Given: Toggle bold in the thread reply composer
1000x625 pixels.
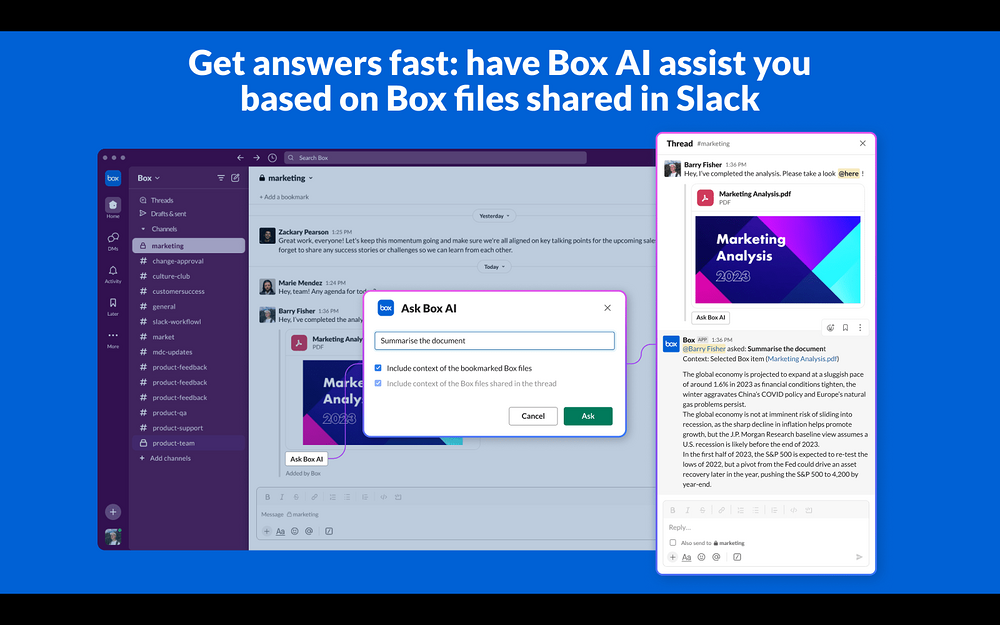Looking at the screenshot, I should (x=673, y=510).
